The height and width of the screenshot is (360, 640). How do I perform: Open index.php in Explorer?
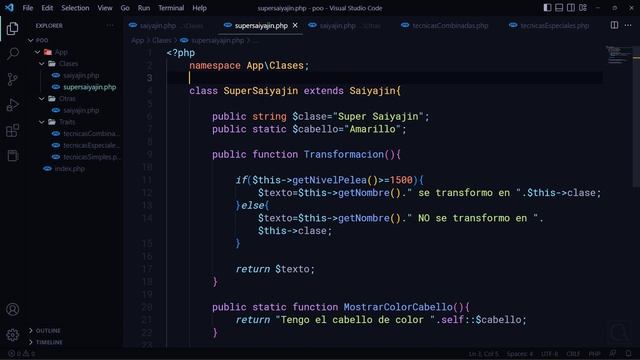click(69, 169)
